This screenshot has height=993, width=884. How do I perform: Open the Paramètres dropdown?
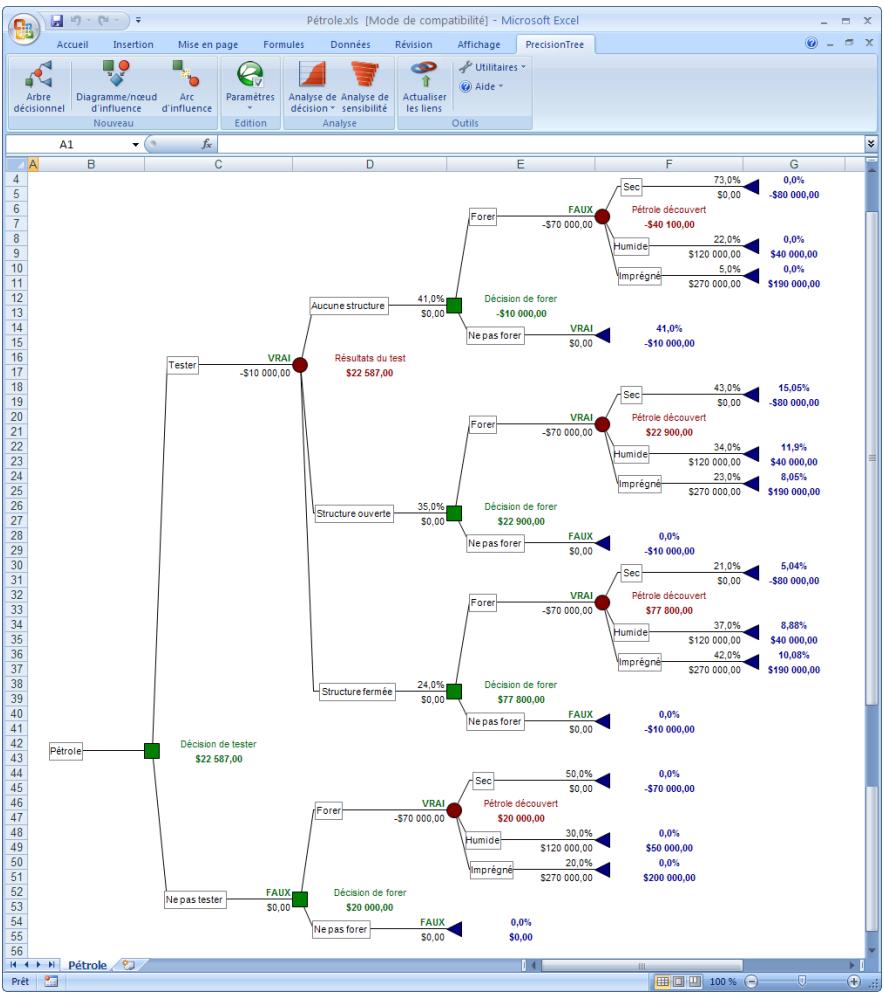pyautogui.click(x=252, y=90)
